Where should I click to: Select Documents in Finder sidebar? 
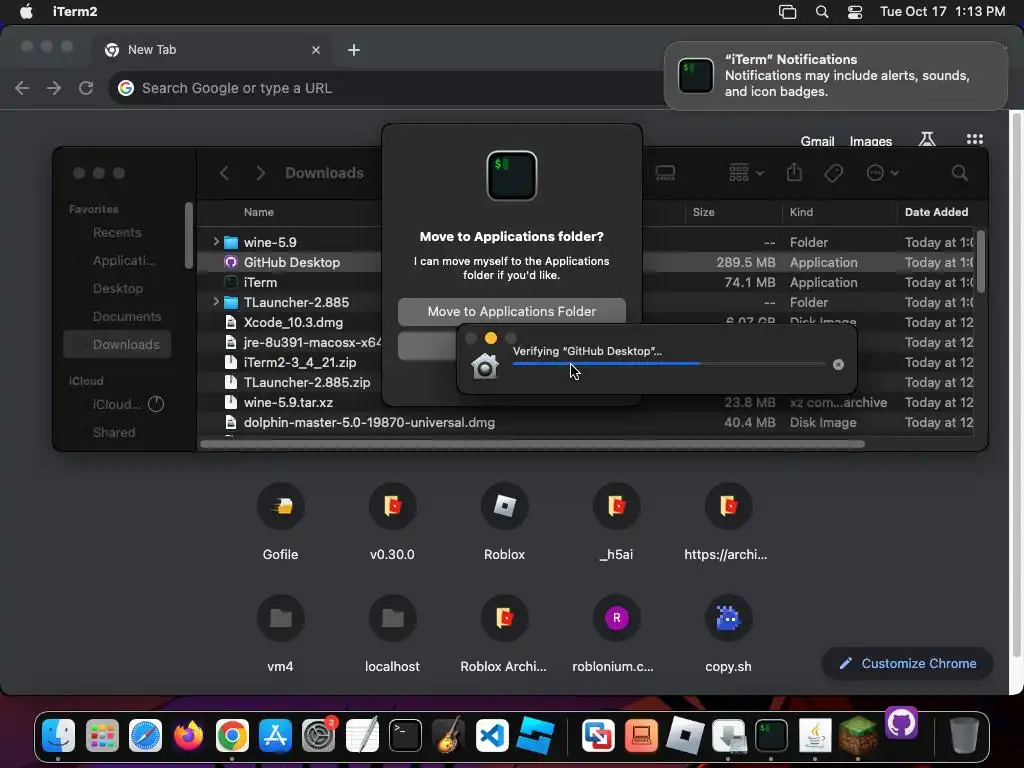[x=127, y=316]
